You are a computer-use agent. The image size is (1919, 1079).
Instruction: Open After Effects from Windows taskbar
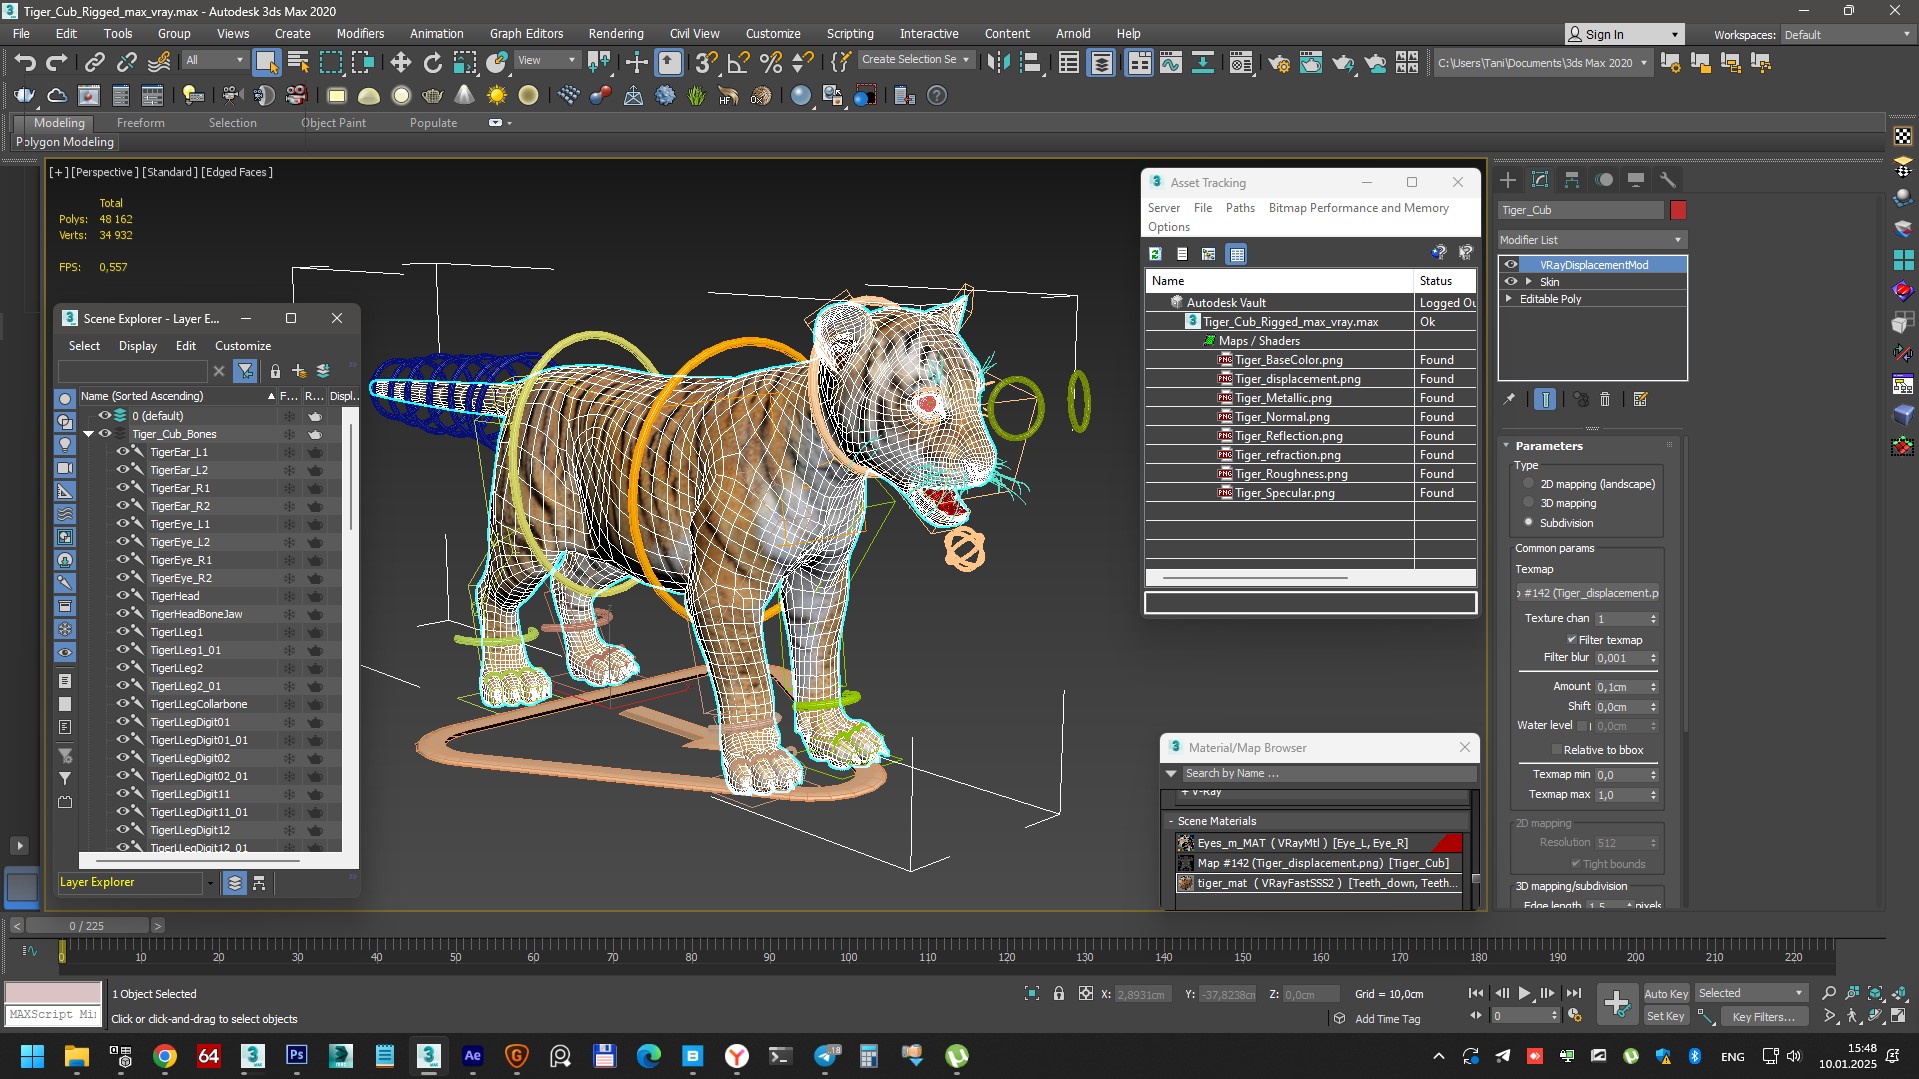472,1056
